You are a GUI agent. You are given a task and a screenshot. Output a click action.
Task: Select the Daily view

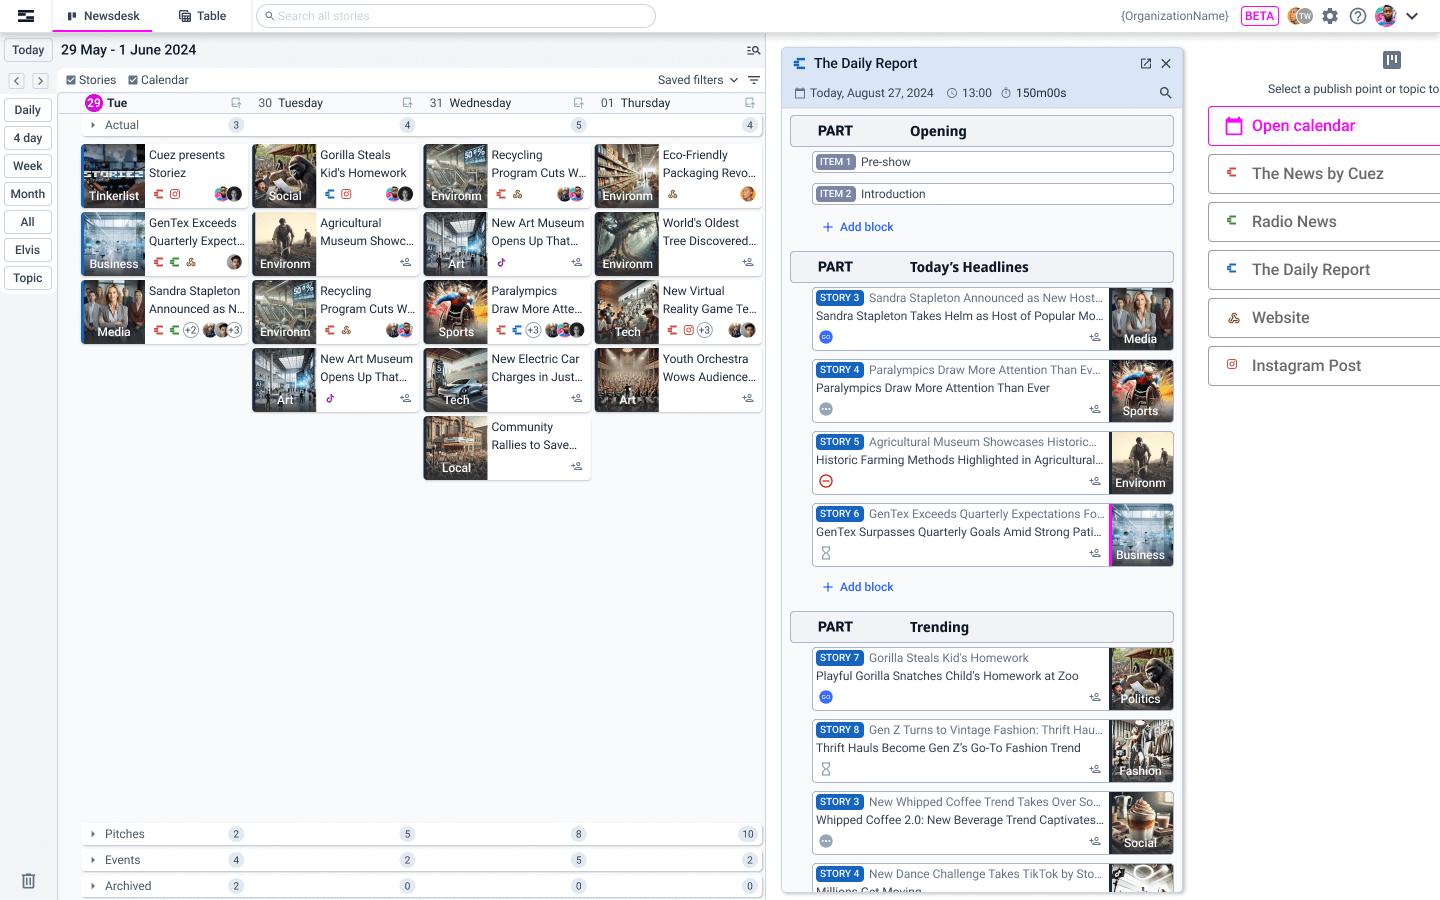coord(28,110)
